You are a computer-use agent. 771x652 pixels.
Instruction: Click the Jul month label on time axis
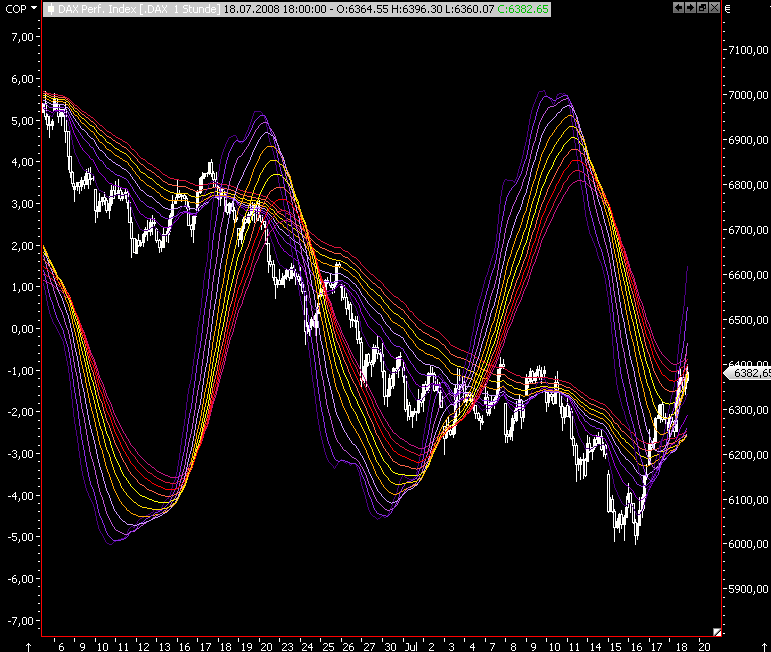coord(410,646)
